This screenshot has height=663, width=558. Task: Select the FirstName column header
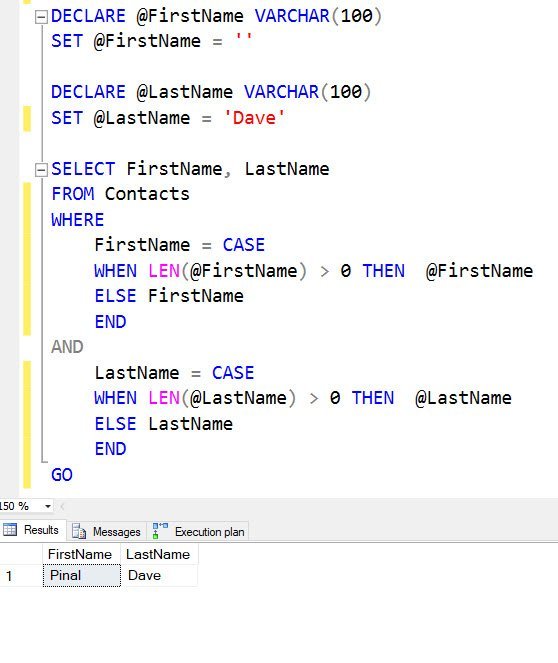coord(81,554)
